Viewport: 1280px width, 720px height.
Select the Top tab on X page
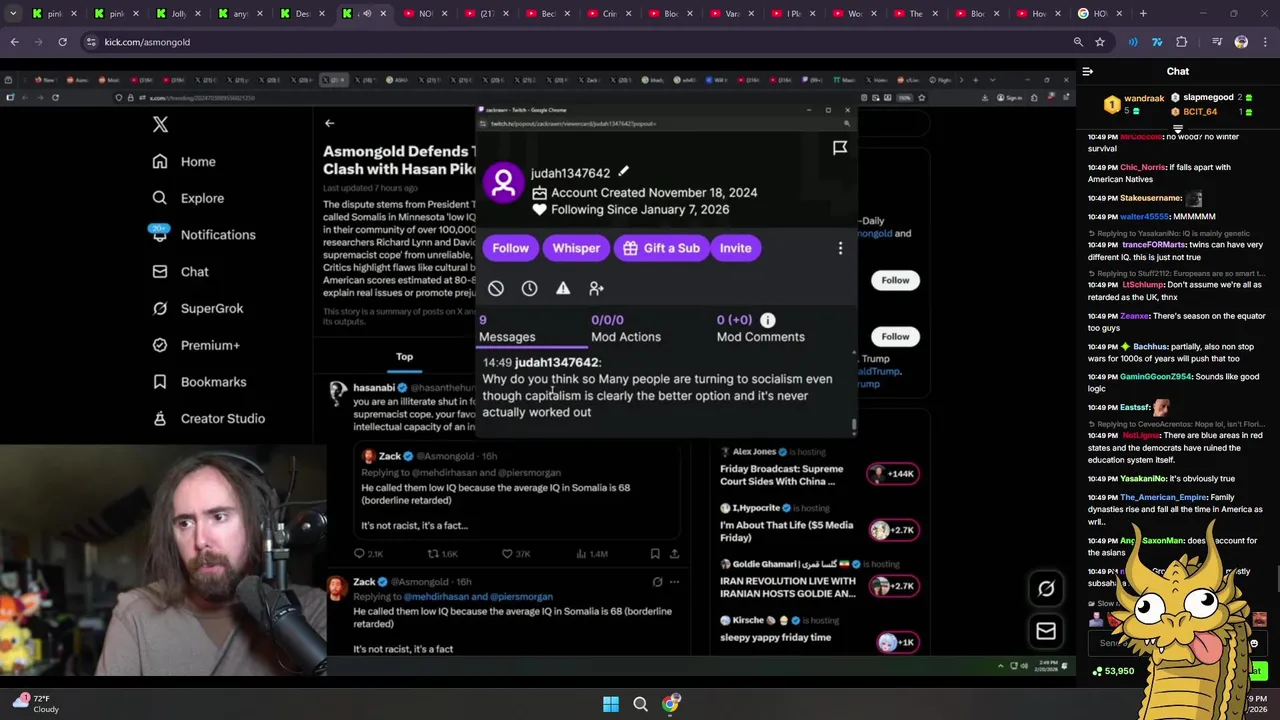[404, 357]
